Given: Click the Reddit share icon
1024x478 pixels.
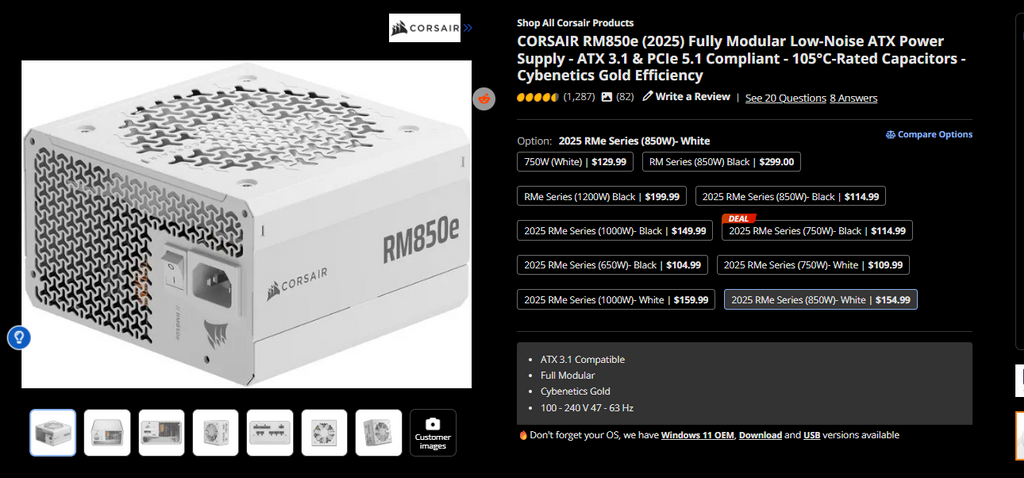Looking at the screenshot, I should (x=484, y=99).
